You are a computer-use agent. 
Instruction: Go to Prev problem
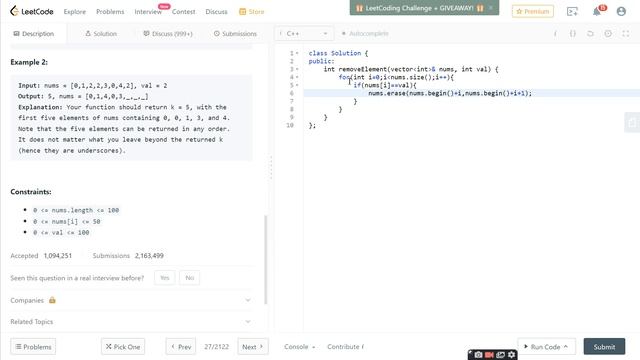click(x=181, y=347)
